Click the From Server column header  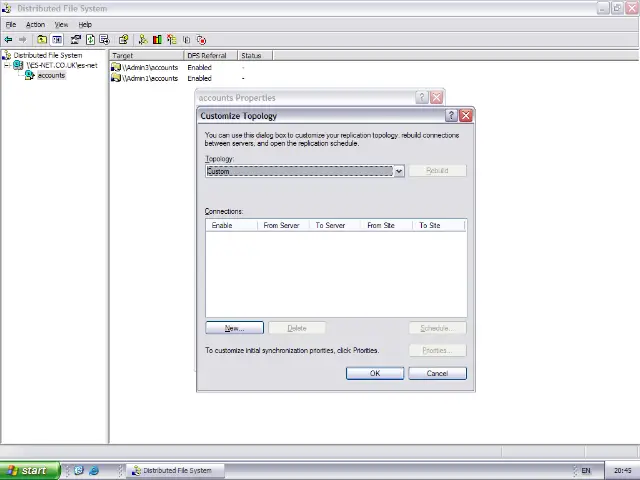[x=283, y=225]
